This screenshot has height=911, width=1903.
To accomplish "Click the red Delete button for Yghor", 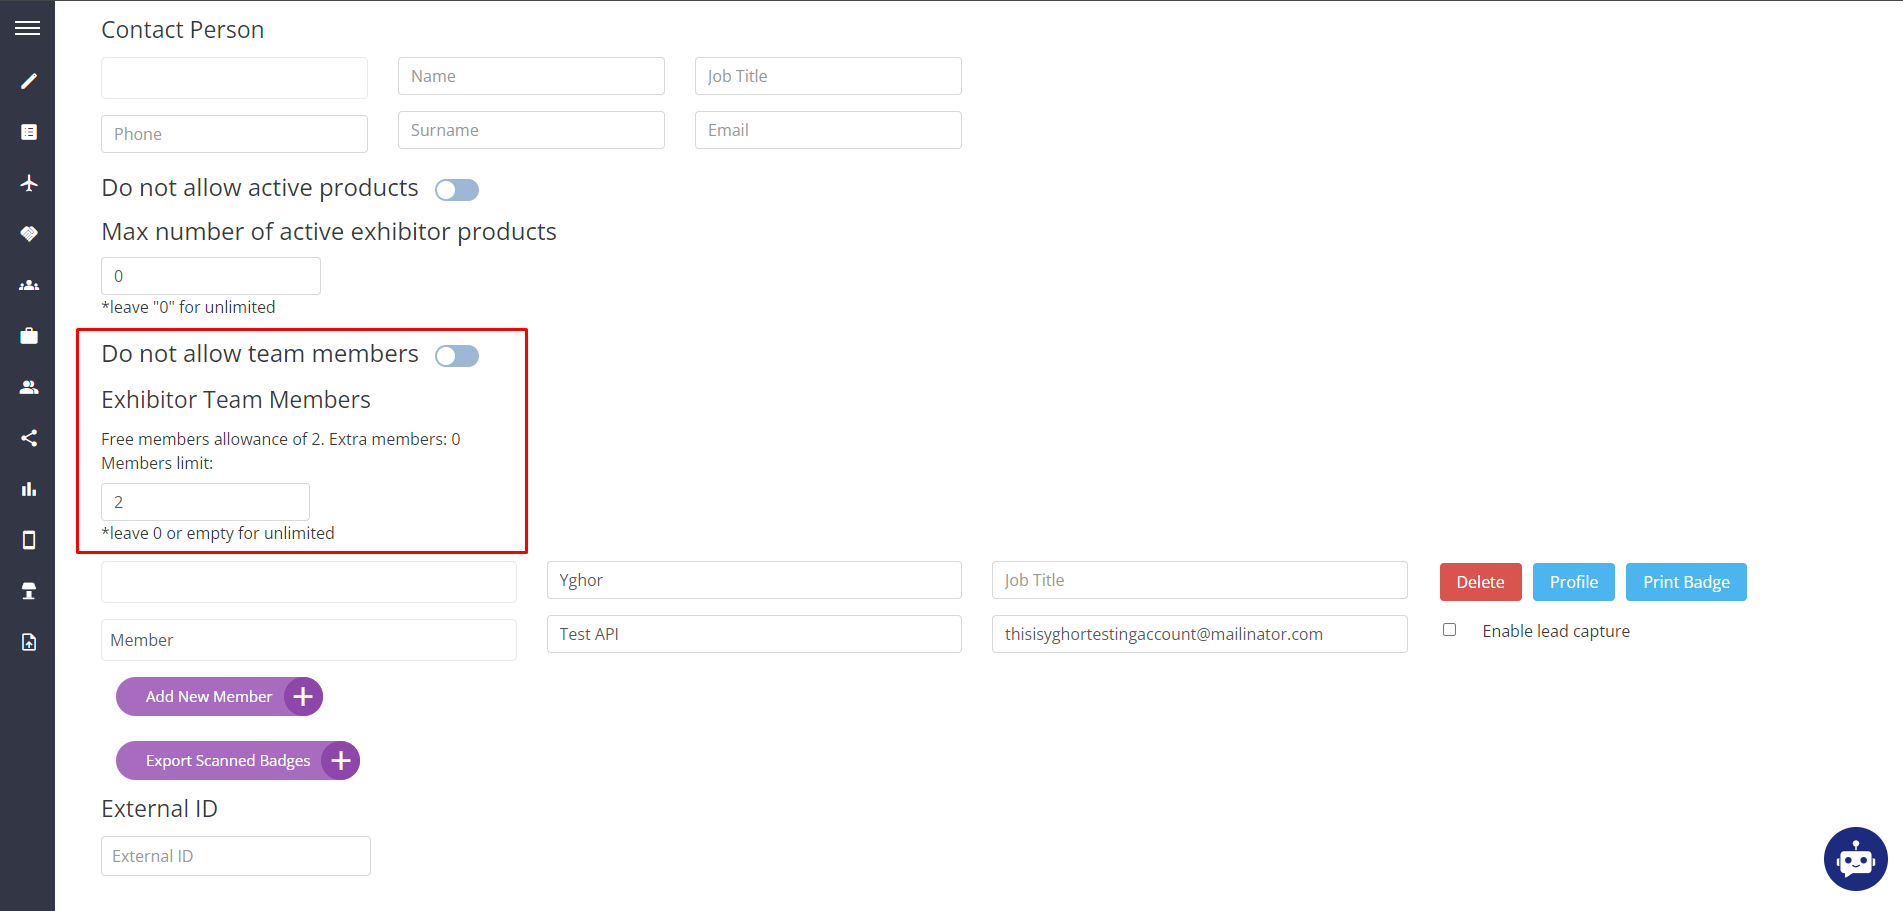I will 1480,581.
